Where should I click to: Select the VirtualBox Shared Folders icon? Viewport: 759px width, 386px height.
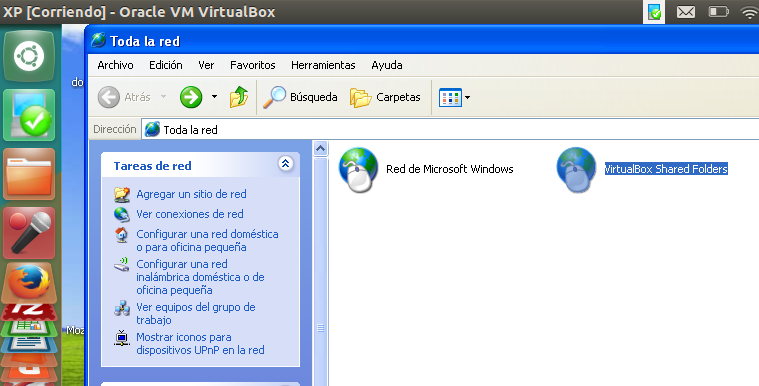(577, 170)
